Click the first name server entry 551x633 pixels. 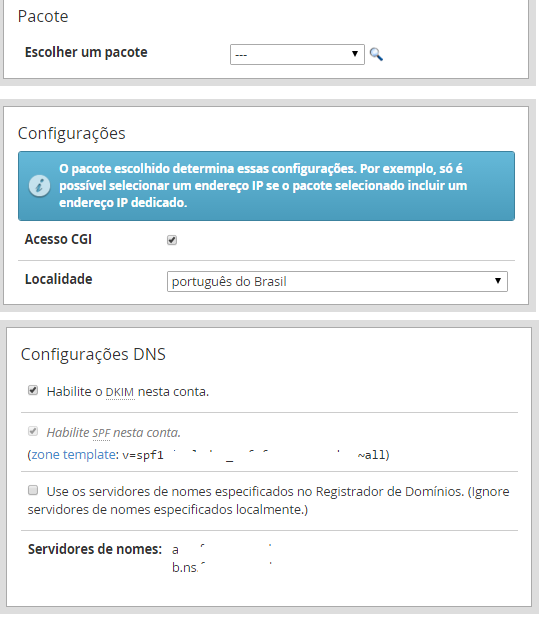coord(222,549)
